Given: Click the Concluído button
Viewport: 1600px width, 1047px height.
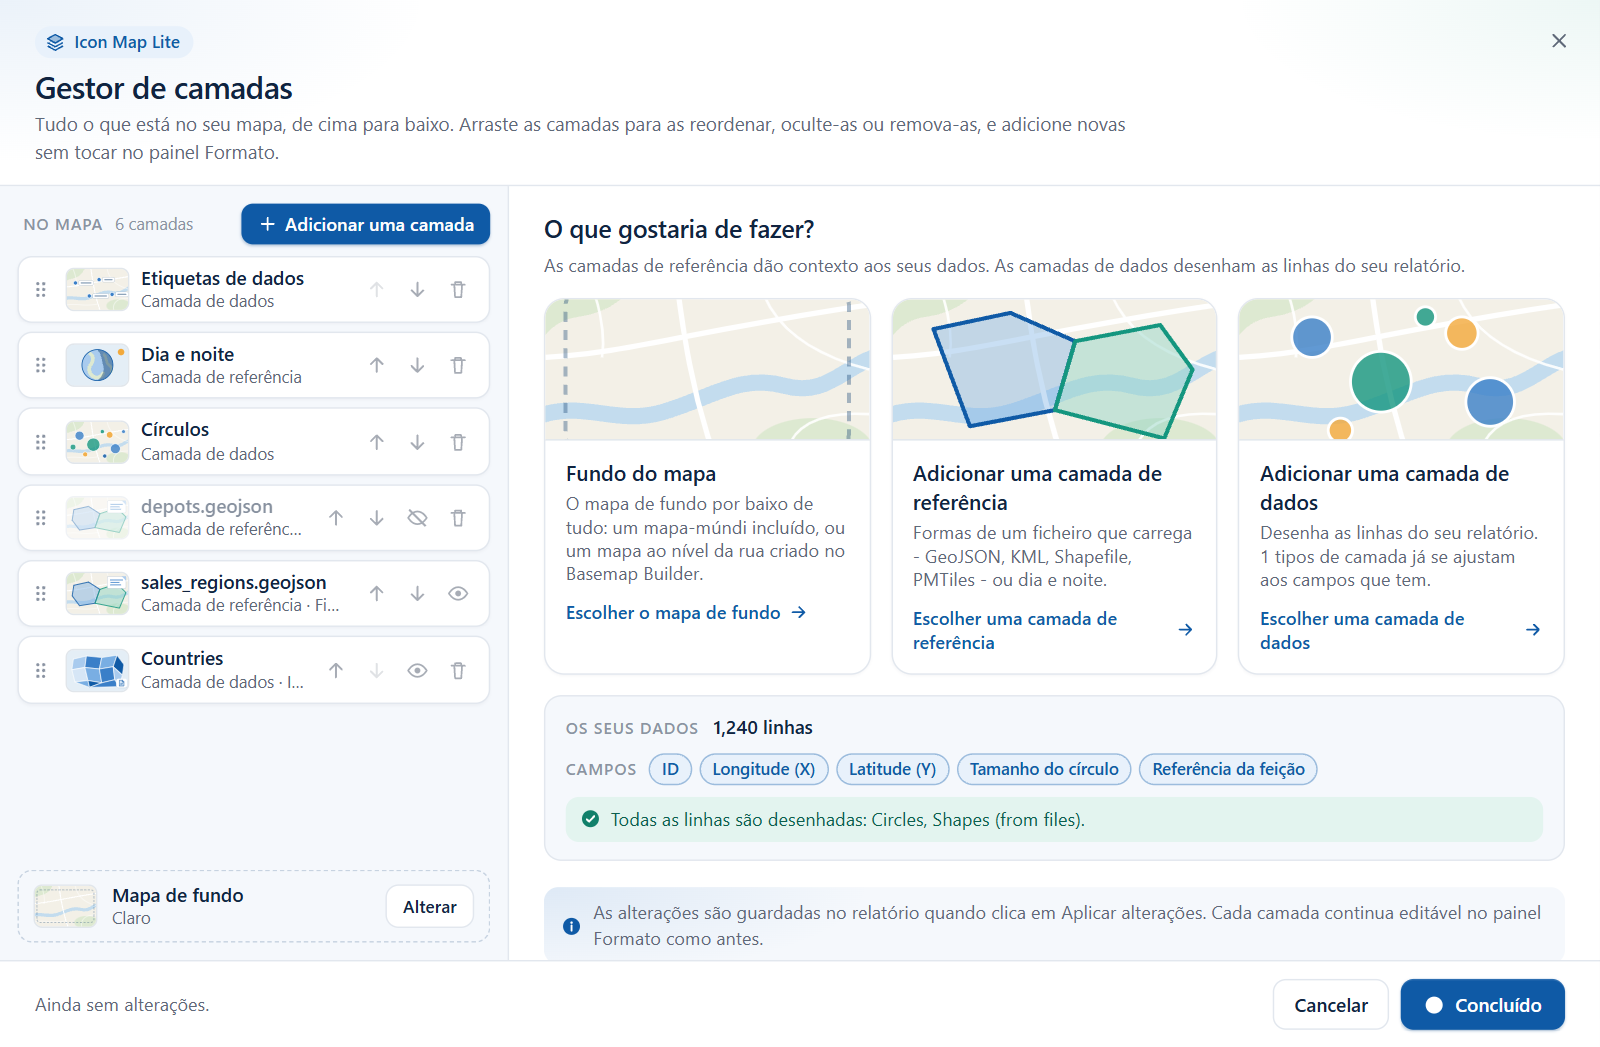Looking at the screenshot, I should pyautogui.click(x=1483, y=1005).
